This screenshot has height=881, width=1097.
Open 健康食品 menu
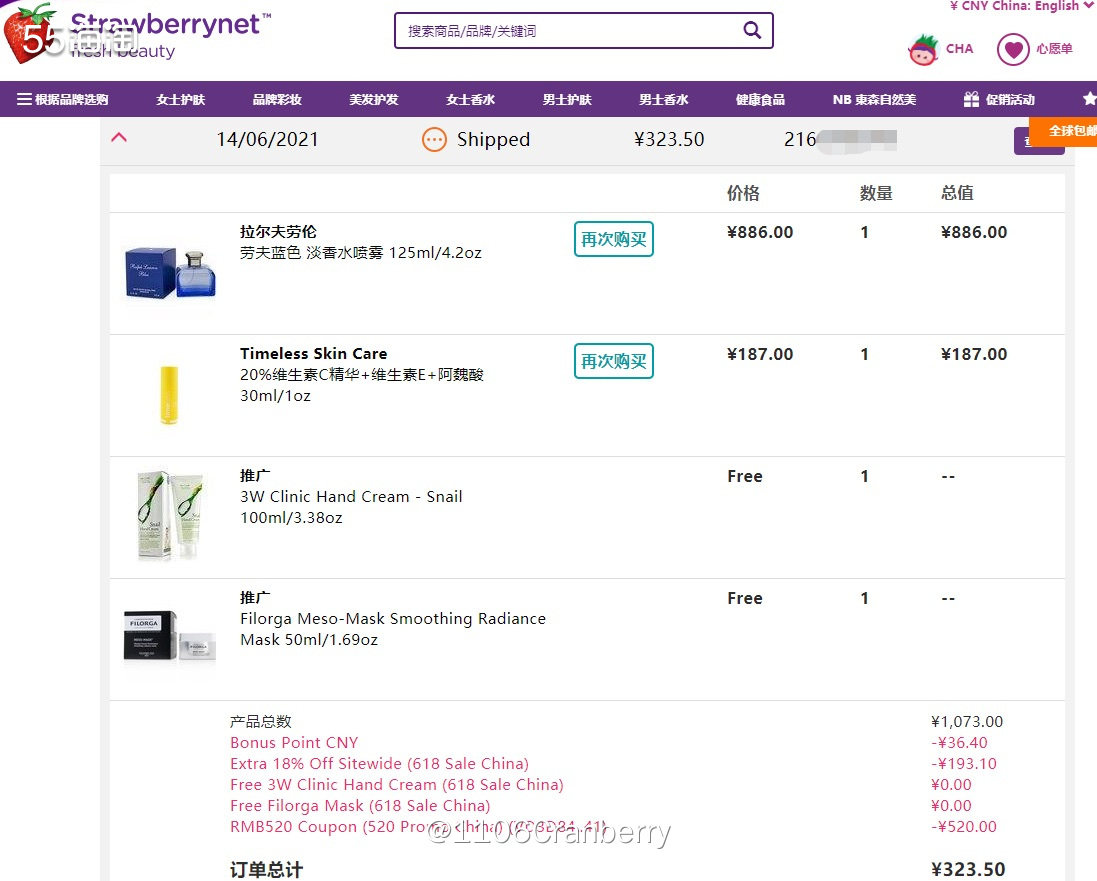(x=760, y=99)
